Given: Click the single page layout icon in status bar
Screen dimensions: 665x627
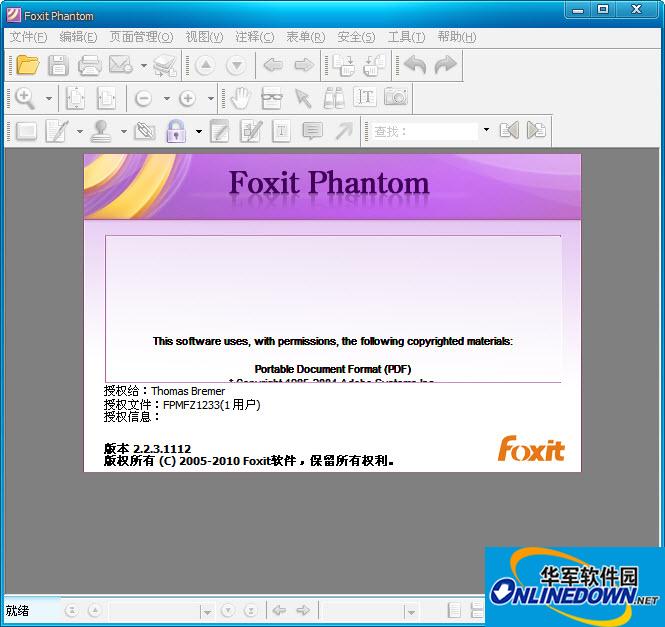Looking at the screenshot, I should (454, 611).
